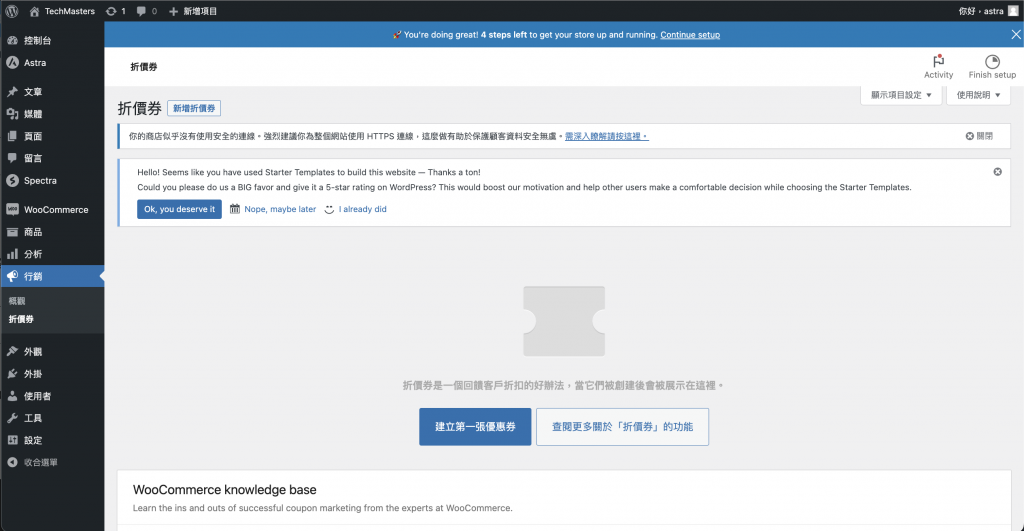Click the Spectra icon in sidebar

click(x=12, y=181)
